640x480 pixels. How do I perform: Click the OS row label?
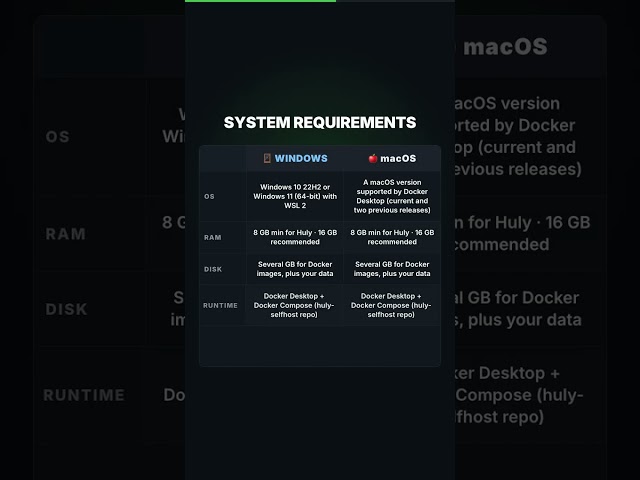[x=209, y=196]
